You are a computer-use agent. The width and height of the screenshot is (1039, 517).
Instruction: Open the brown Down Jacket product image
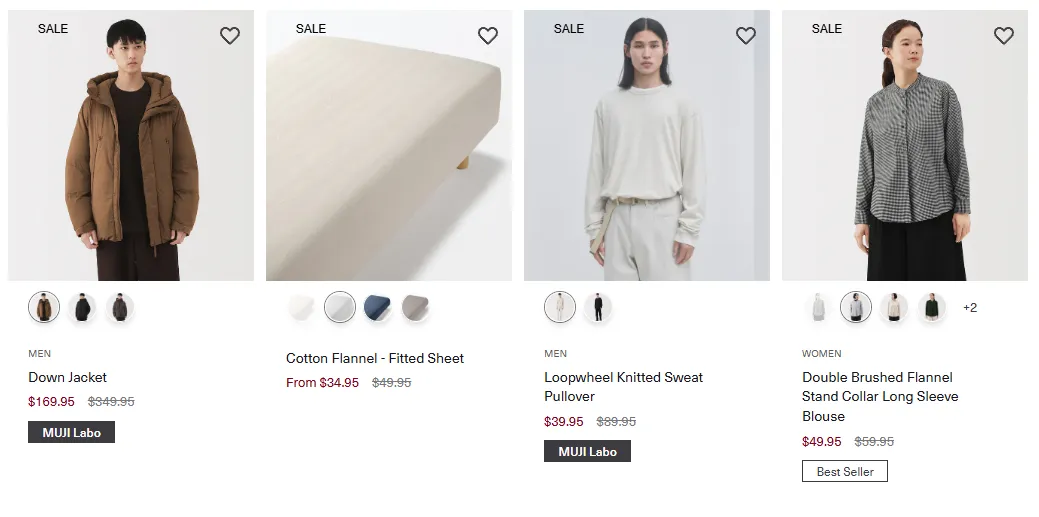[131, 145]
